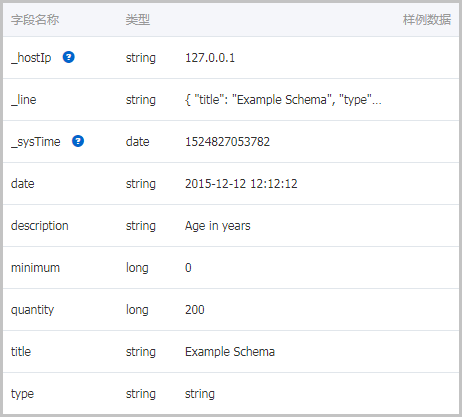Click the 2015-12-12 12:12:12 sample value

pos(241,184)
